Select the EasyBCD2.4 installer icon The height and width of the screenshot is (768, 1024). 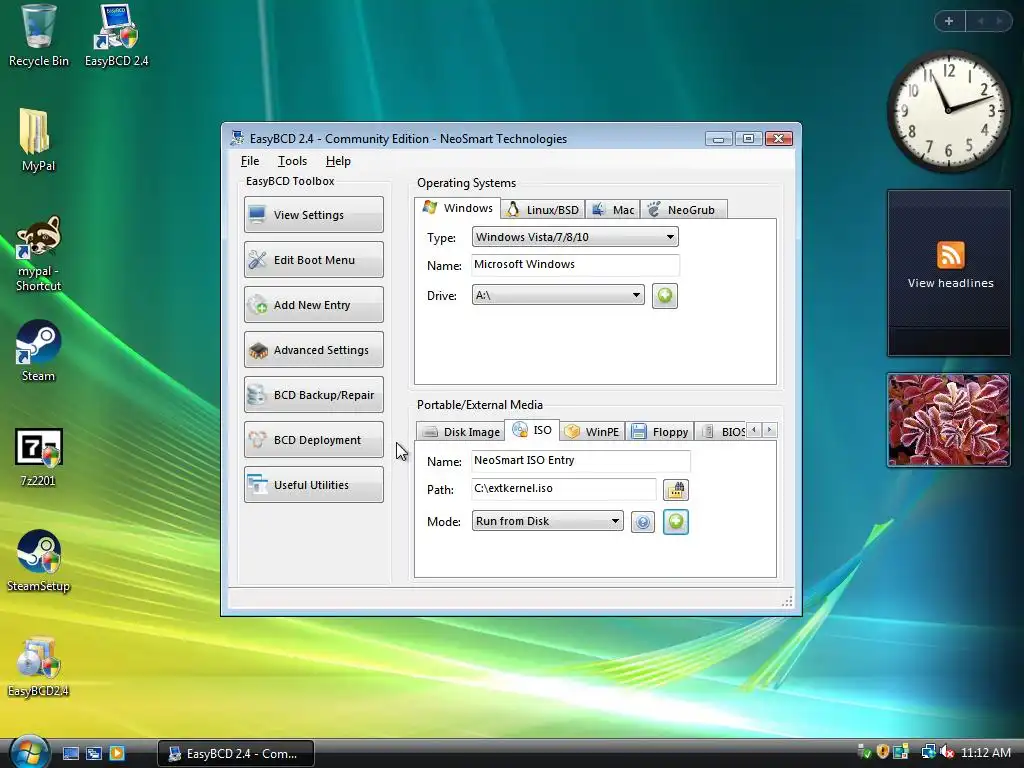pos(38,666)
